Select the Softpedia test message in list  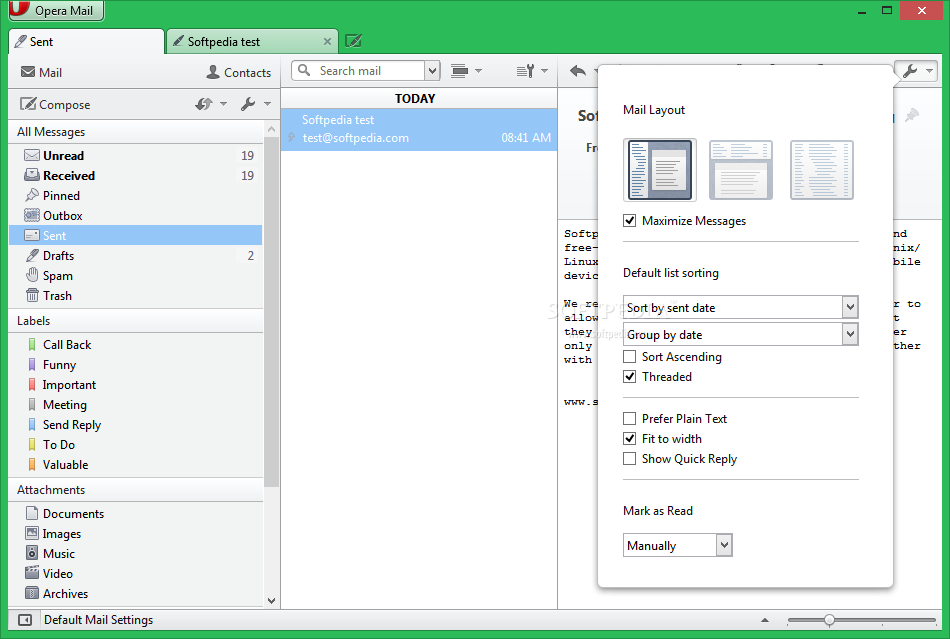pyautogui.click(x=419, y=129)
